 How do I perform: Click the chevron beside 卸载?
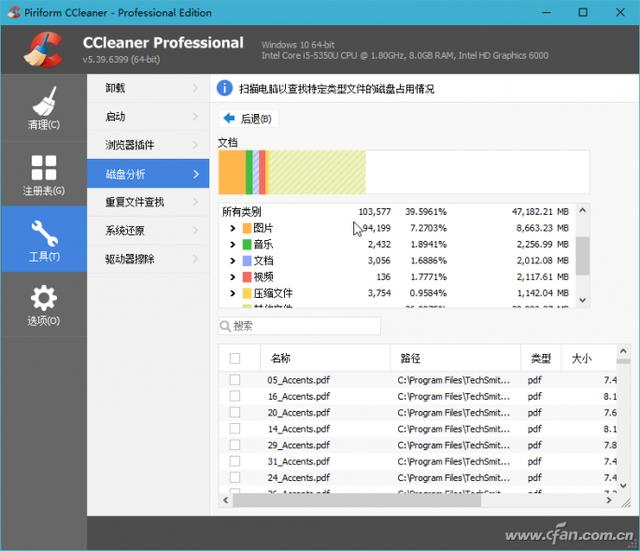196,88
